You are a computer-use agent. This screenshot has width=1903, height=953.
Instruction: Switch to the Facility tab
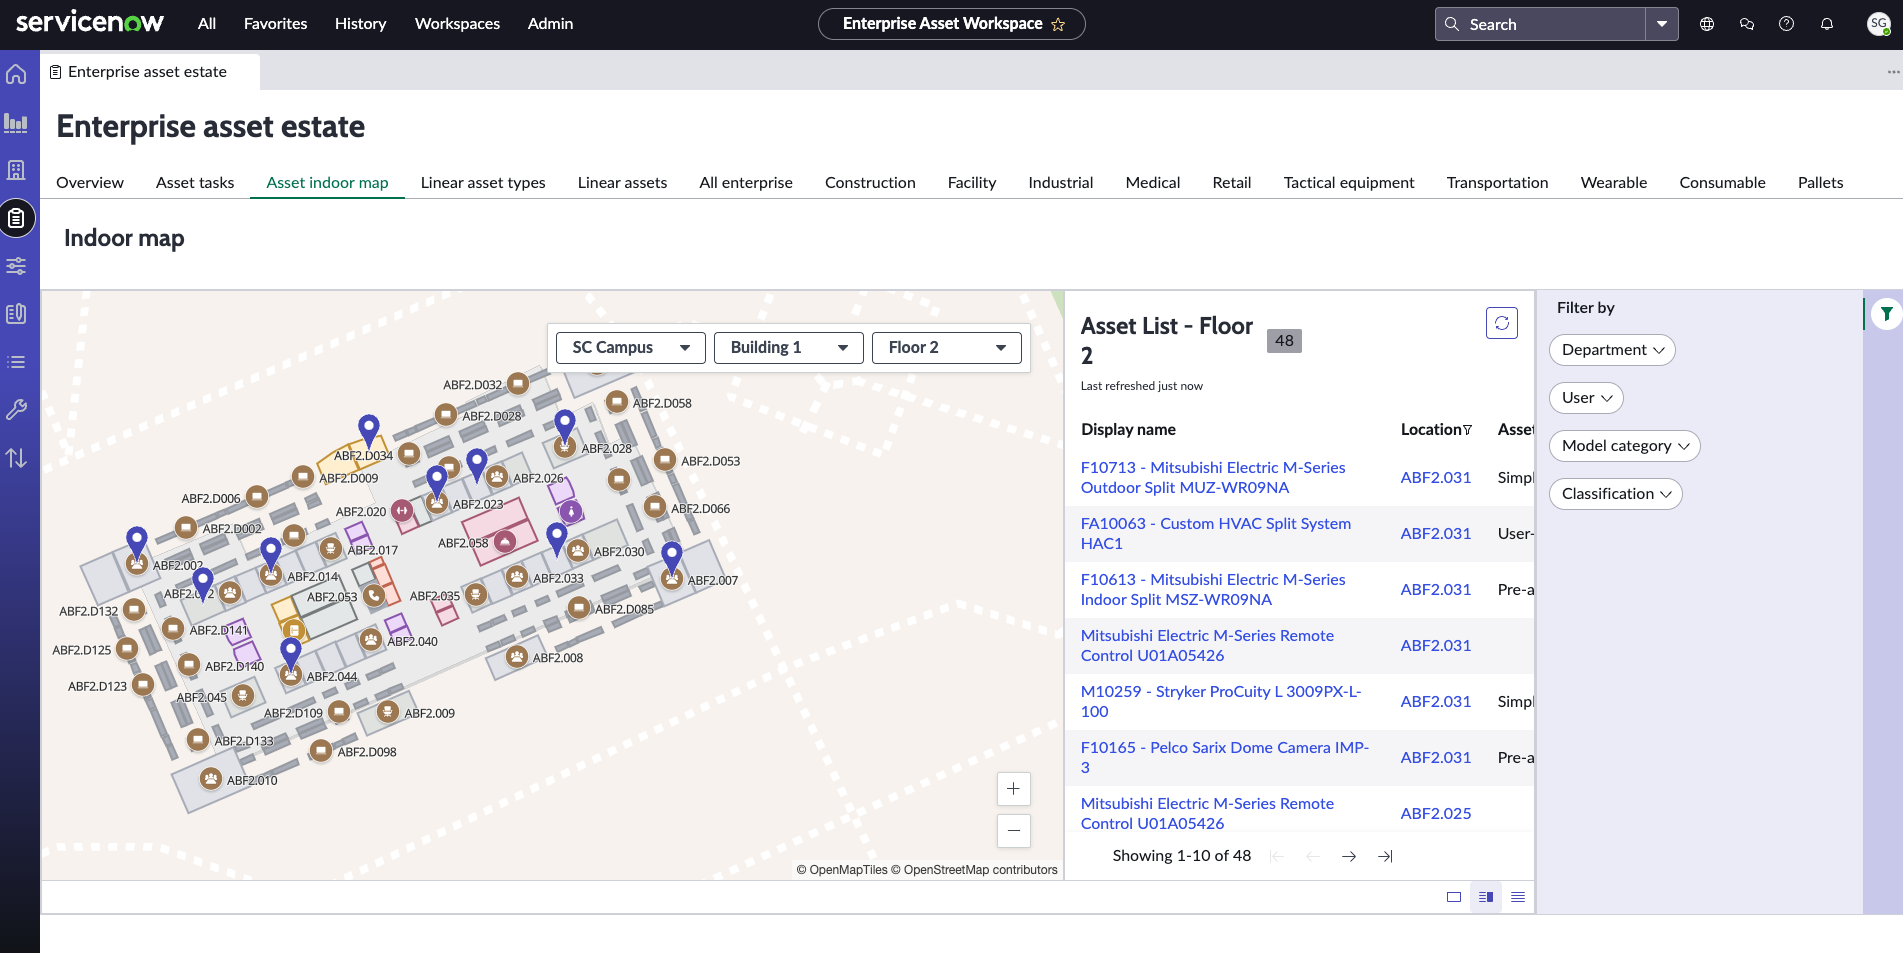point(972,182)
